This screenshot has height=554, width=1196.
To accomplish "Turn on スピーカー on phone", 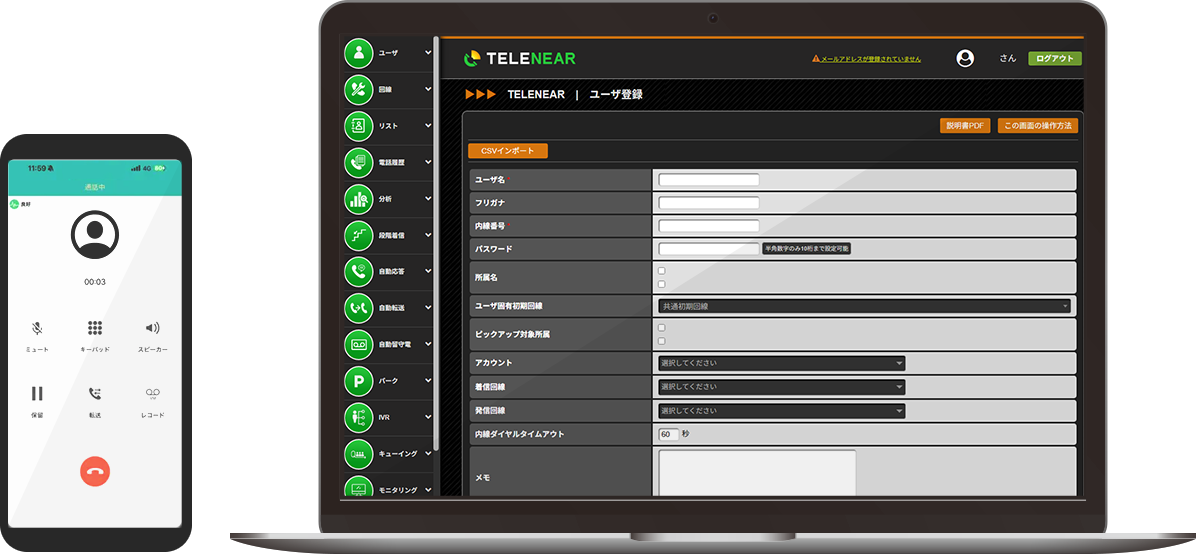I will coord(153,328).
